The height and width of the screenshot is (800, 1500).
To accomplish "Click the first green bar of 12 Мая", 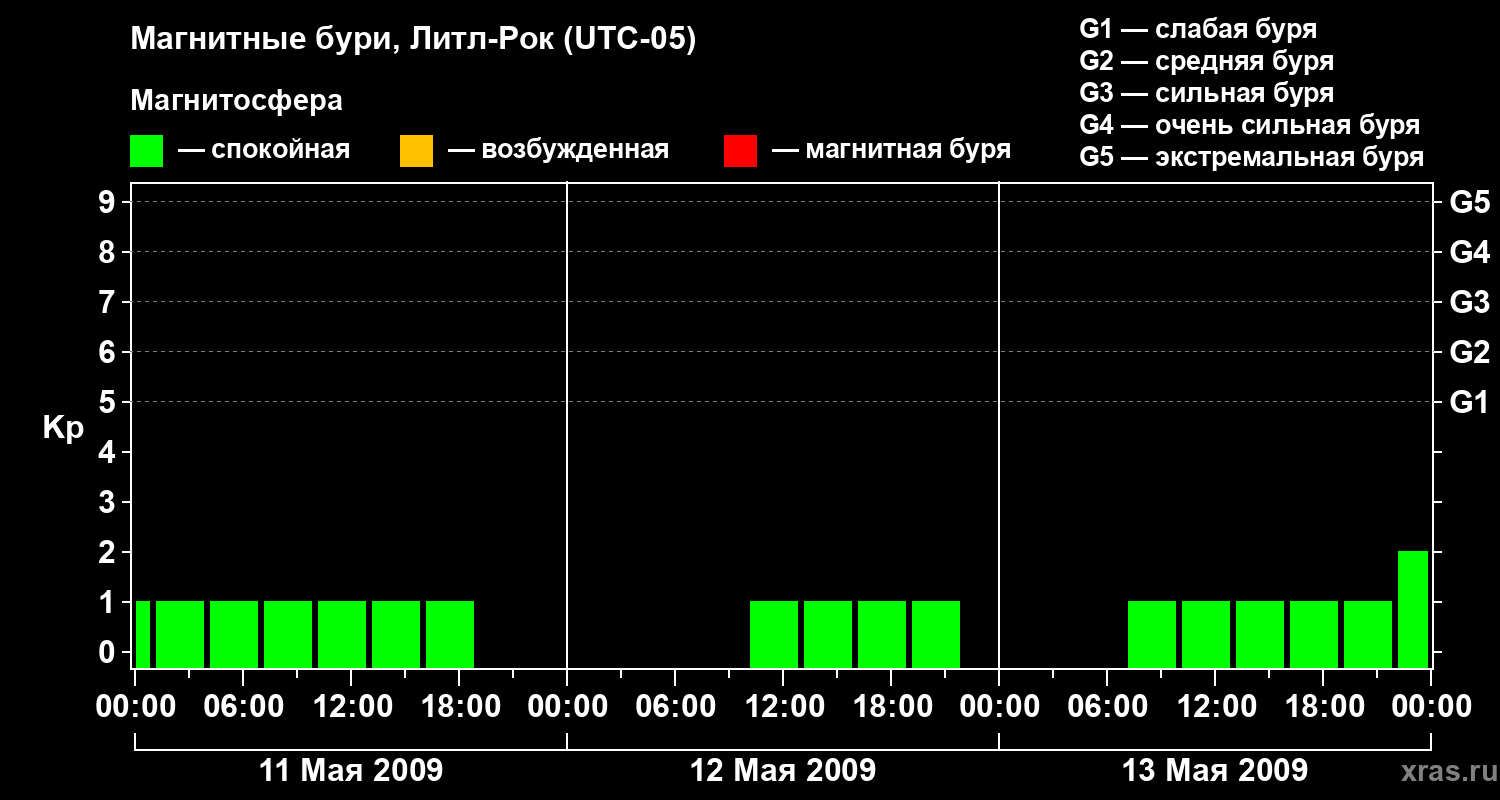I will click(x=774, y=634).
